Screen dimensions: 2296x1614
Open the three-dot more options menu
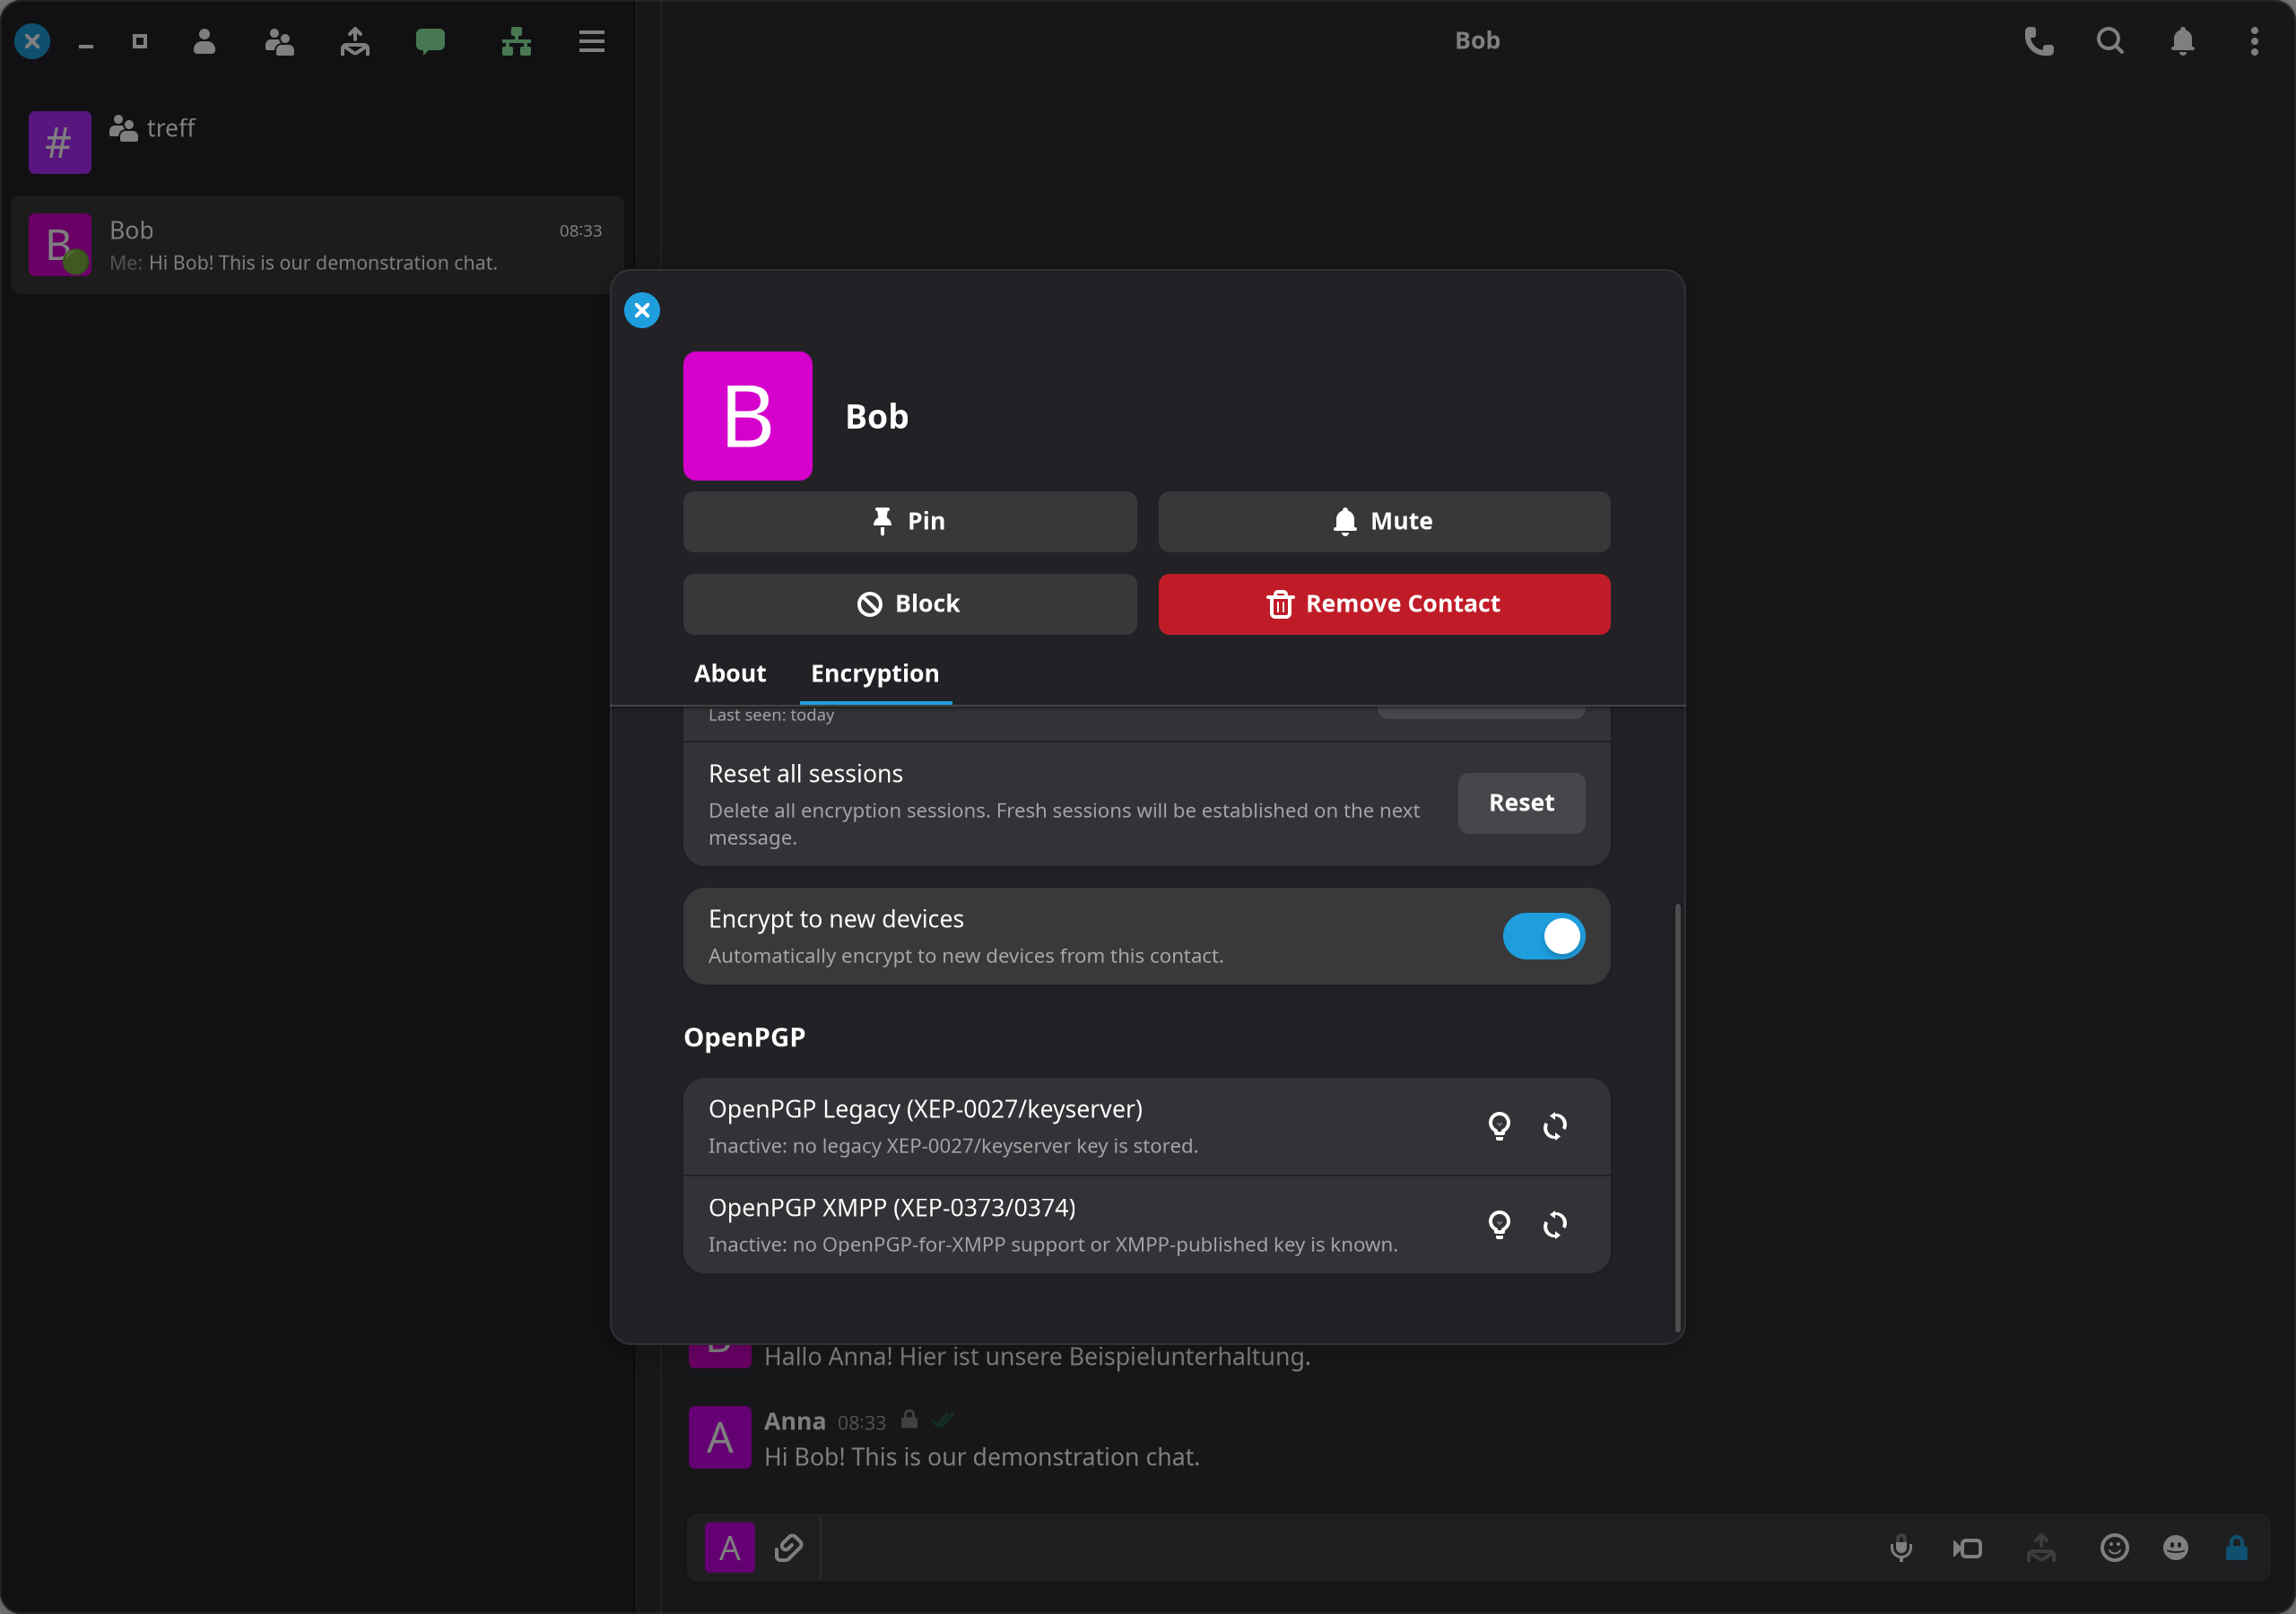click(x=2254, y=41)
